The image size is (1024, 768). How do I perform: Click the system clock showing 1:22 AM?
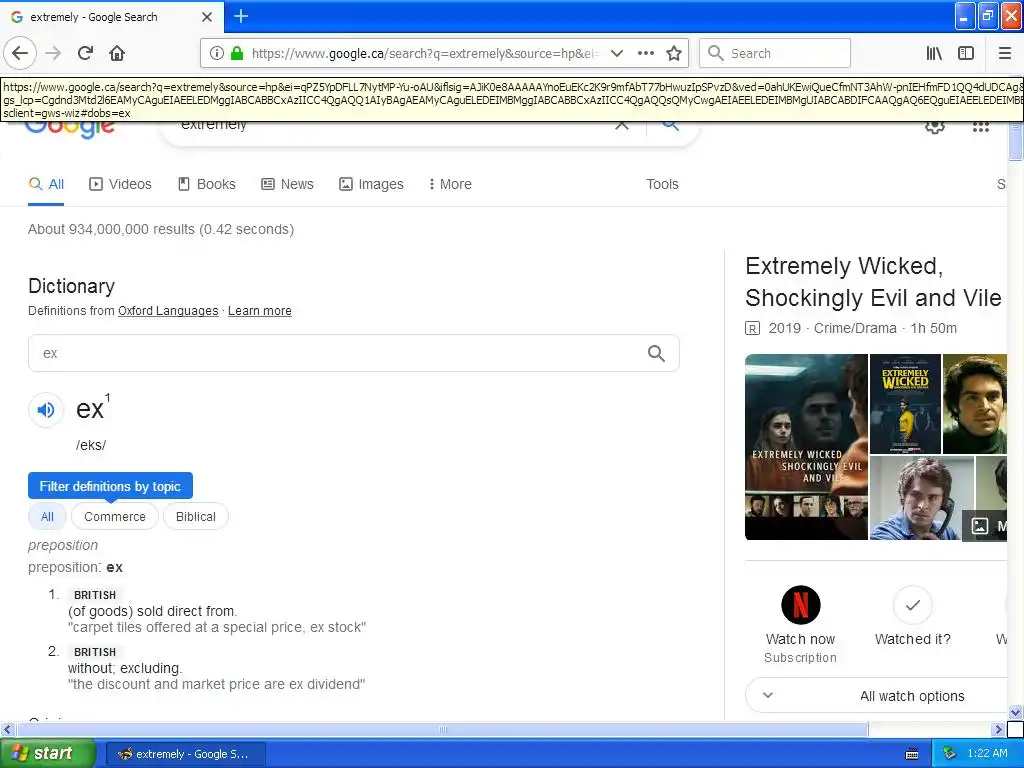pos(987,753)
